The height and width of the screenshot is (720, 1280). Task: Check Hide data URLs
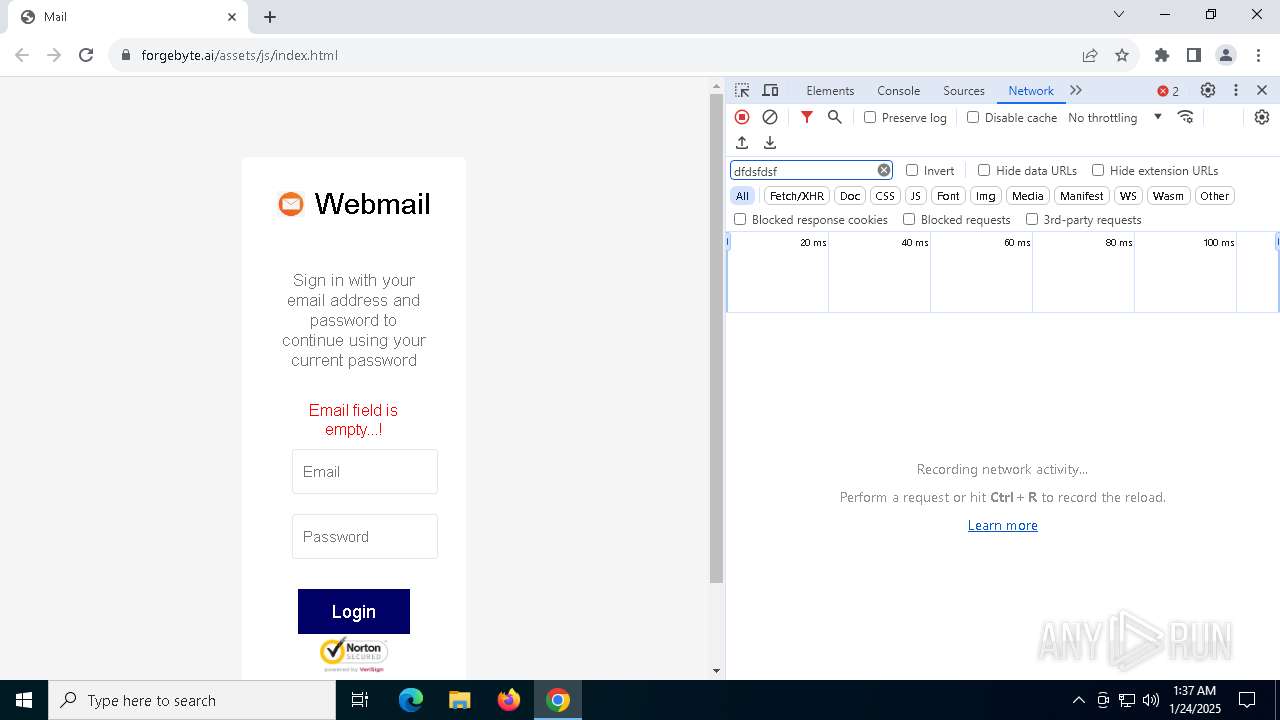[x=984, y=170]
